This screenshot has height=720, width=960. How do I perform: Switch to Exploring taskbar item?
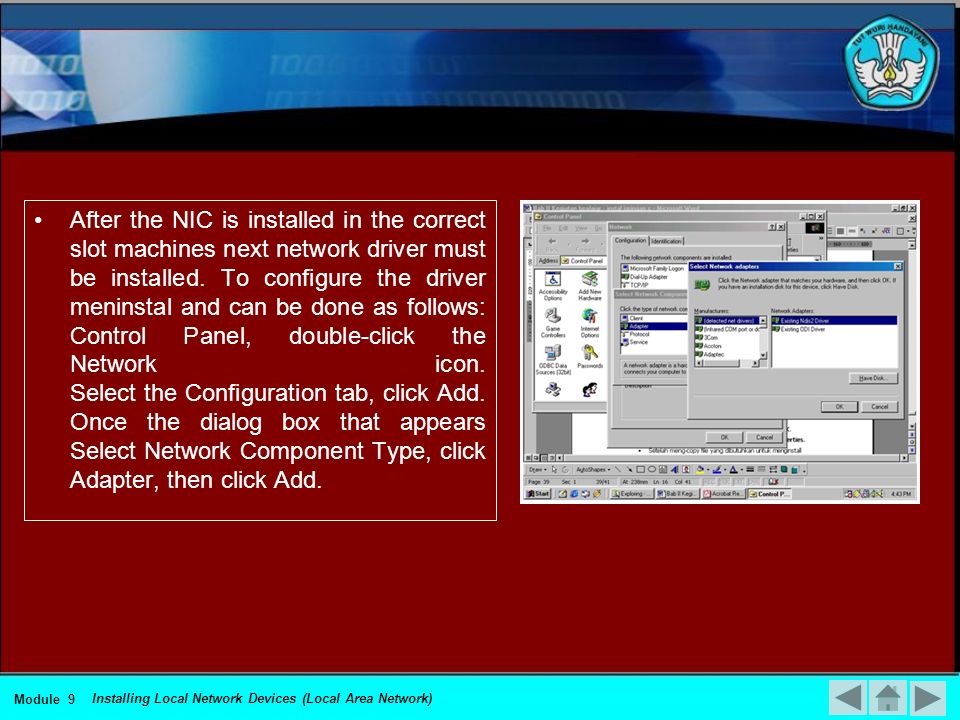tap(631, 493)
